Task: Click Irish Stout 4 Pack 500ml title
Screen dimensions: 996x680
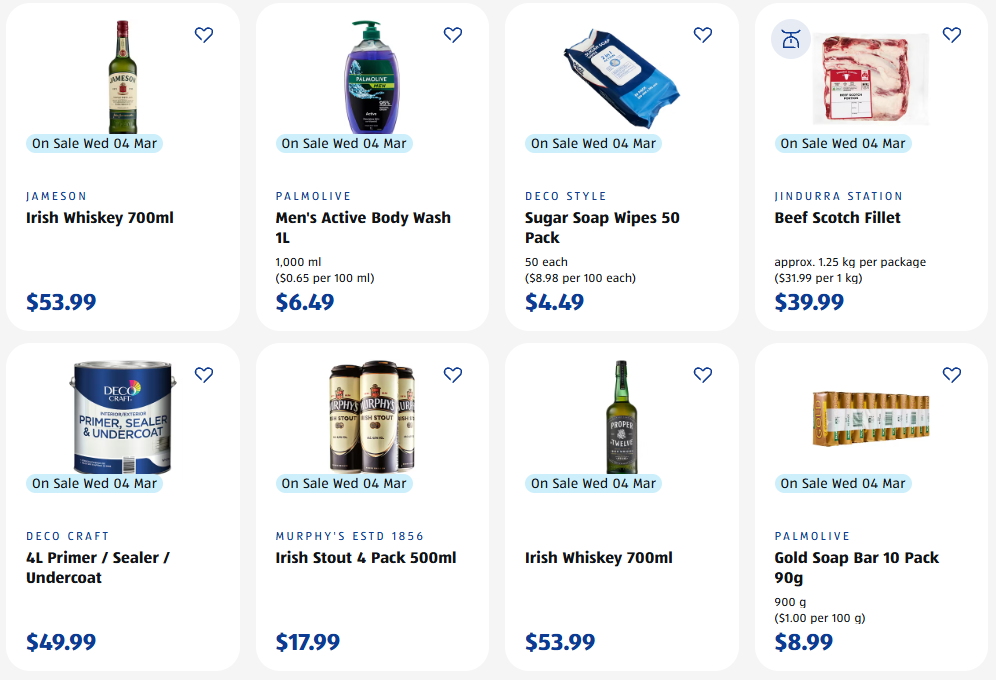Action: tap(366, 558)
